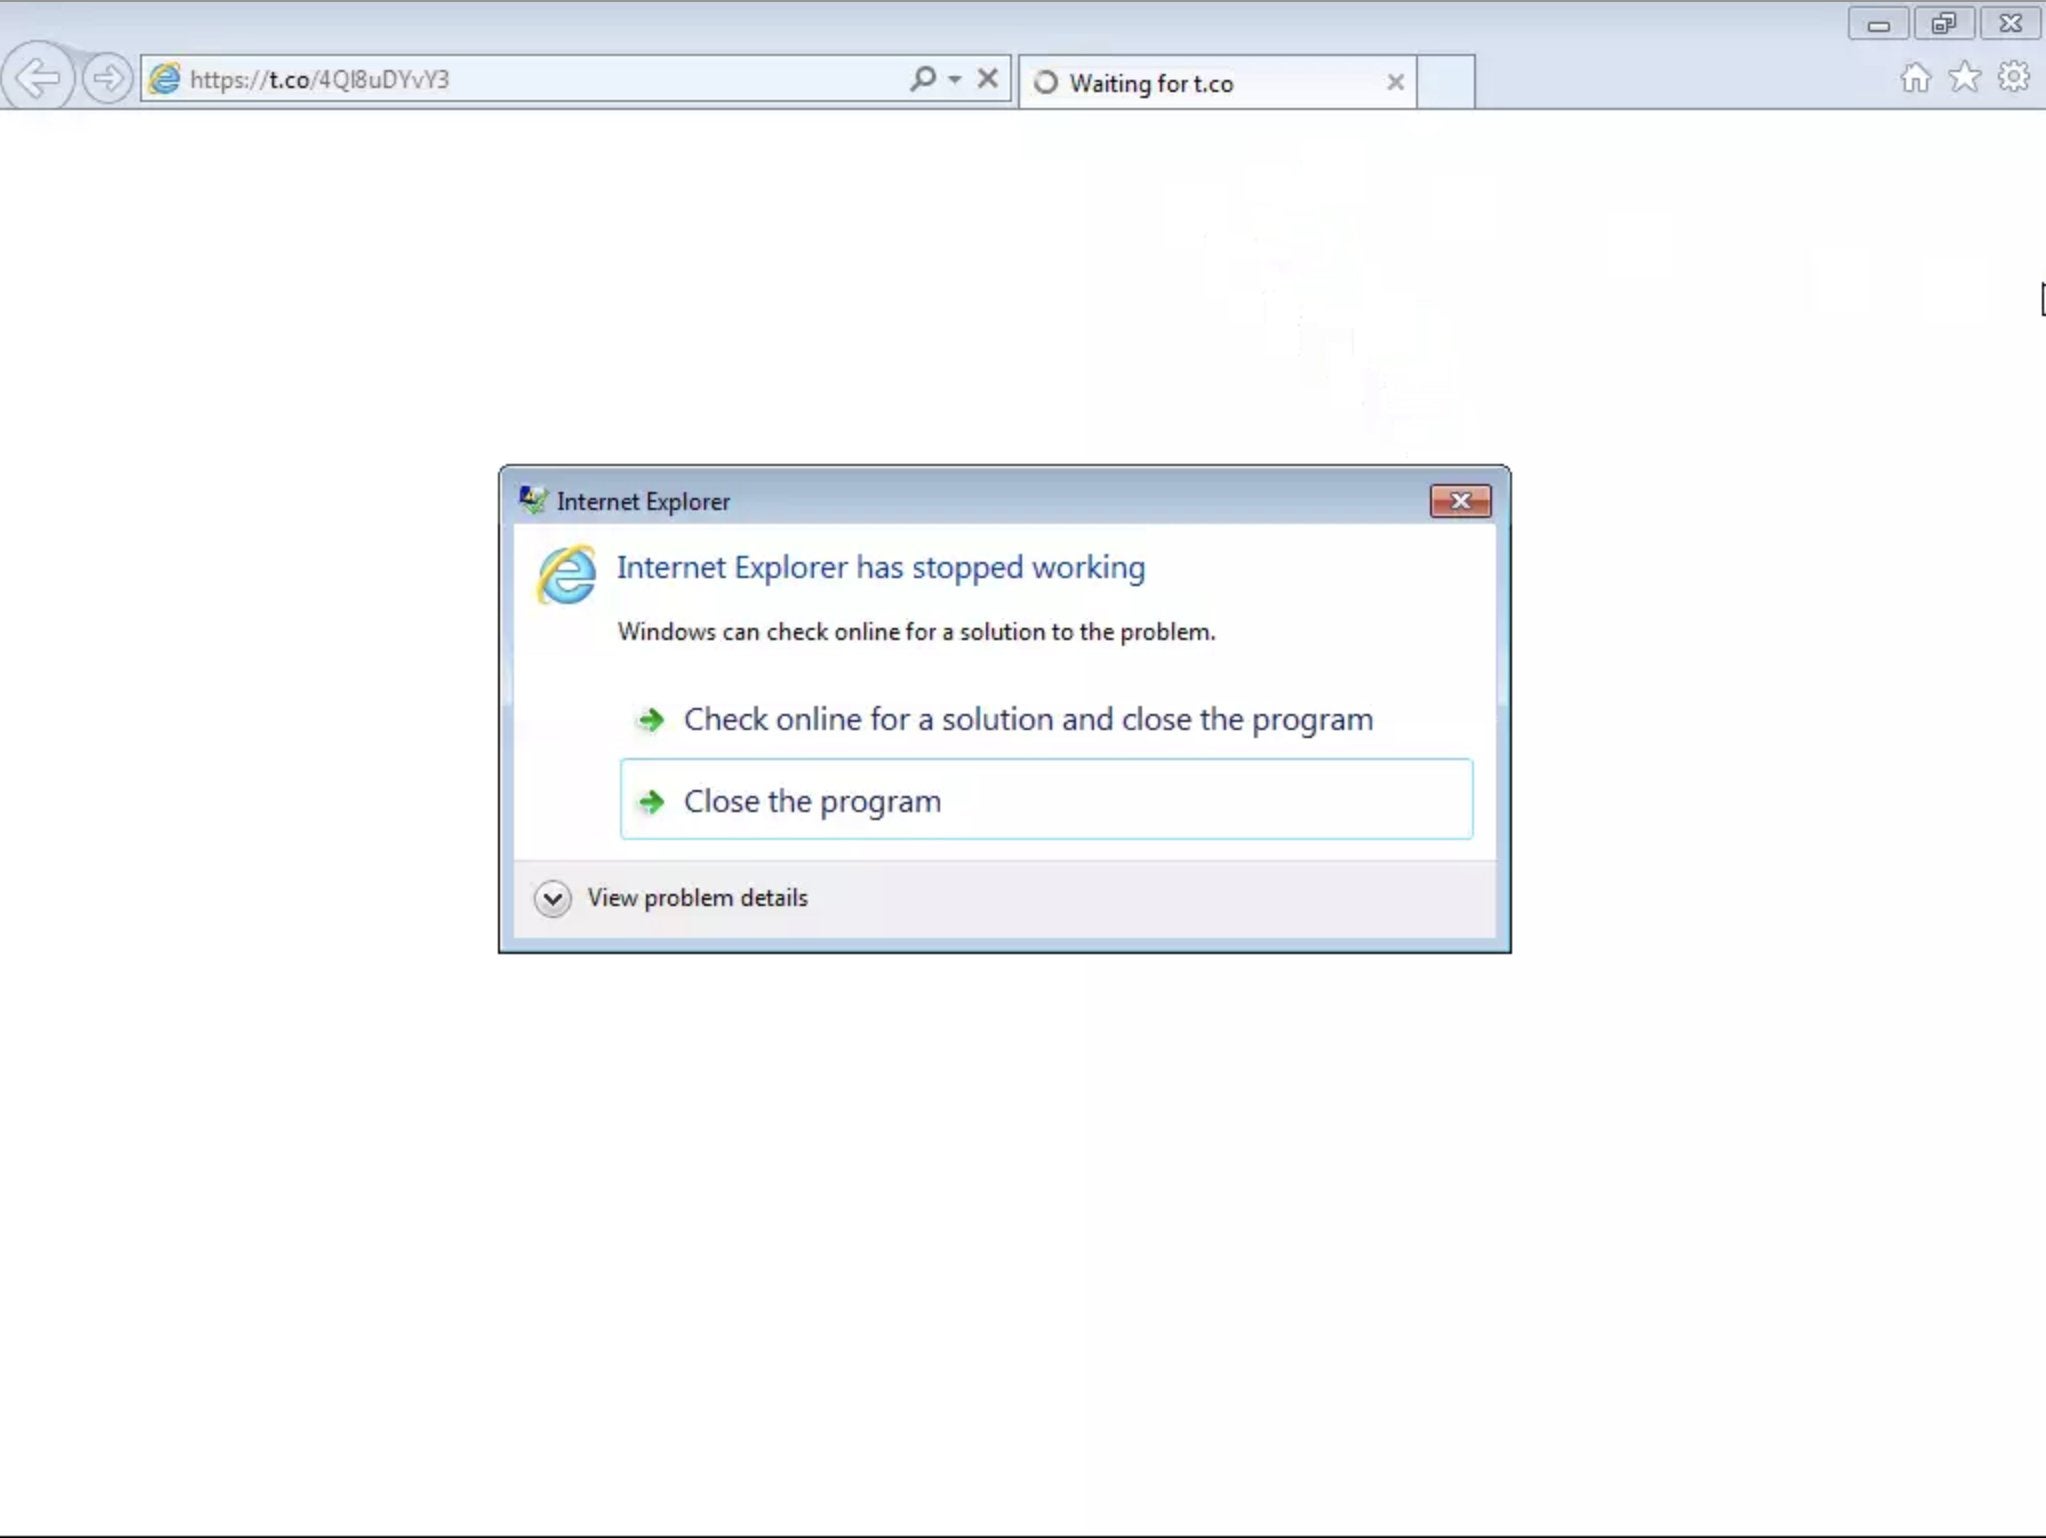Screen dimensions: 2046x1538
Task: Expand 'View problem details' chevron
Action: pos(552,898)
